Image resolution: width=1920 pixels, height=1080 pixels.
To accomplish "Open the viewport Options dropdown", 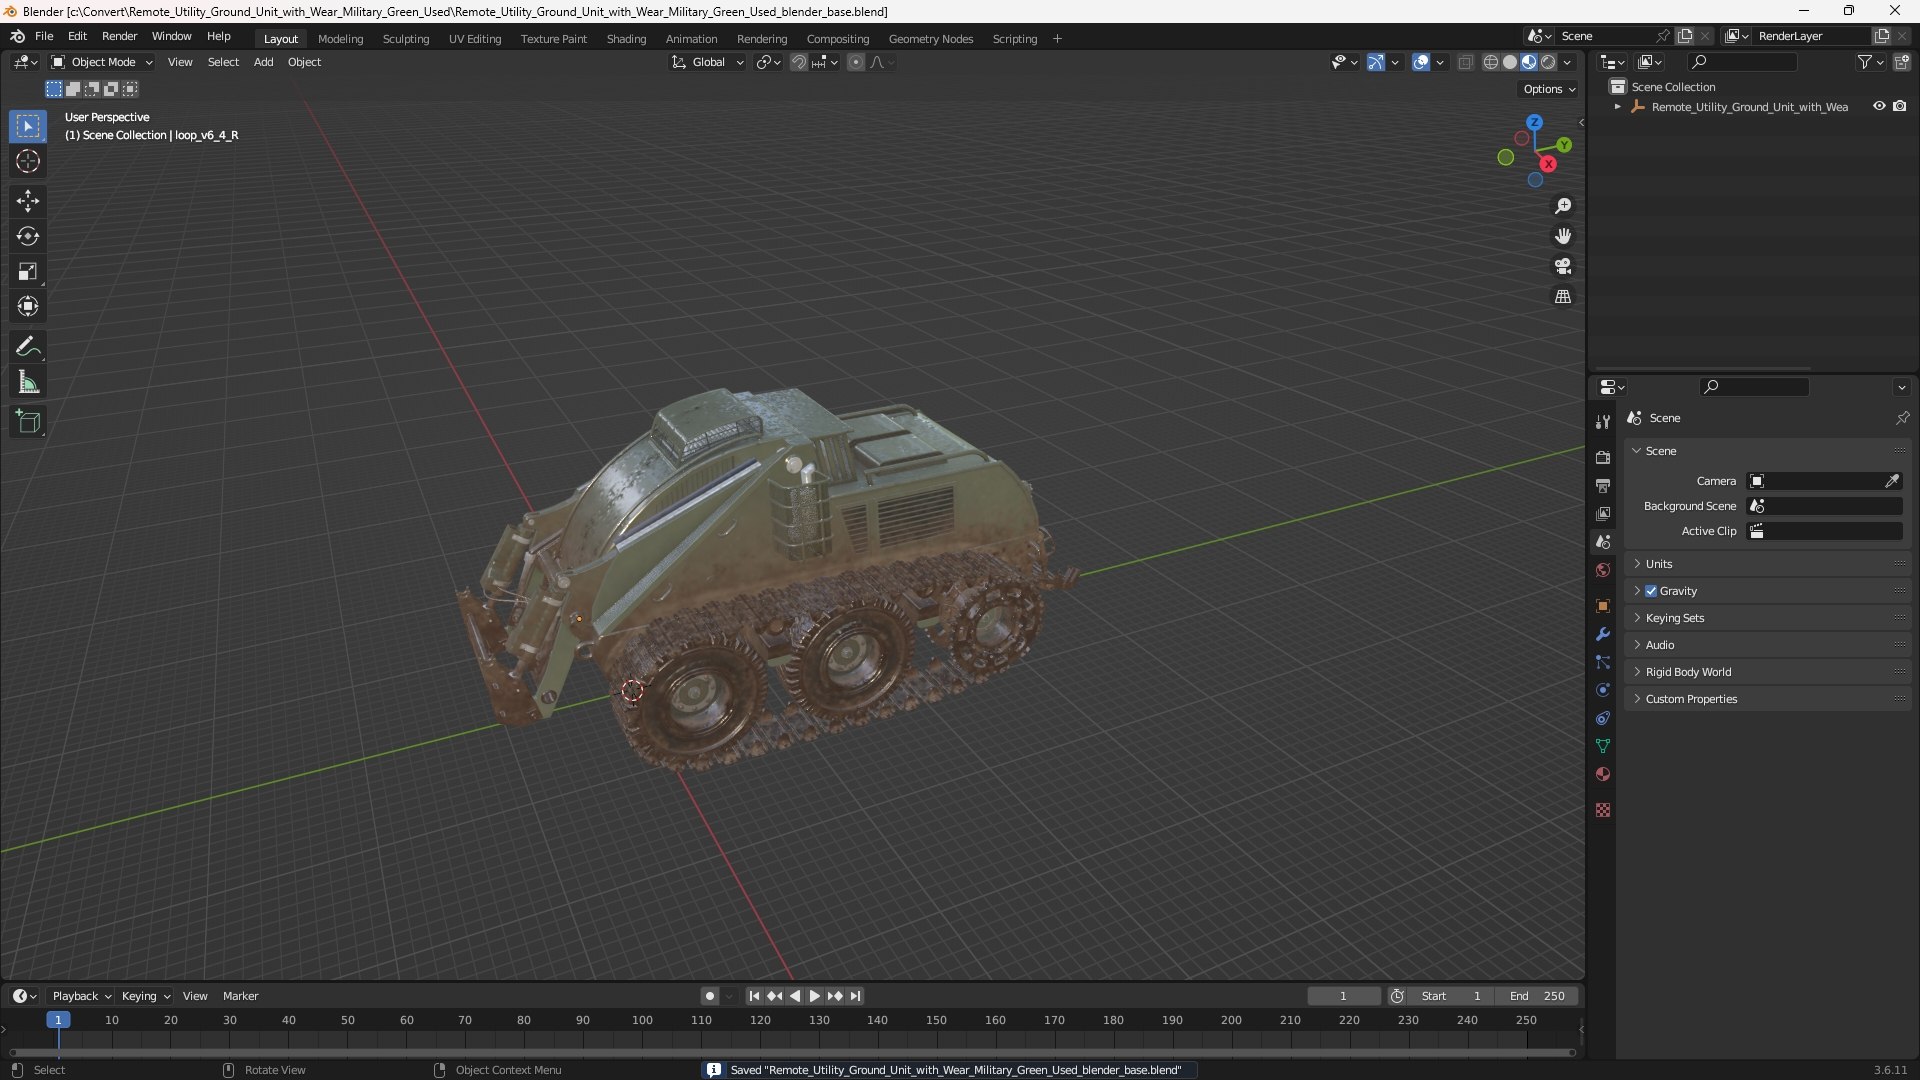I will click(1549, 89).
